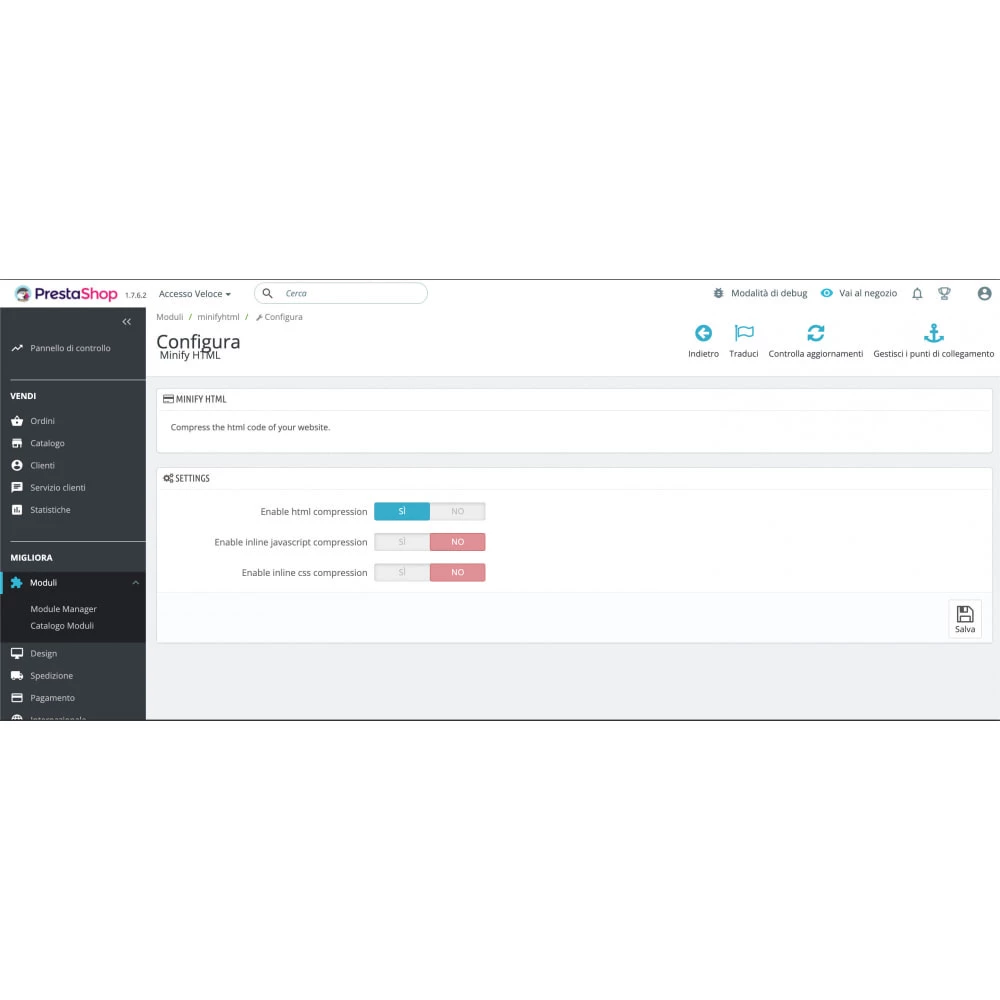1000x1000 pixels.
Task: Open Statistiche in sidebar
Action: pos(50,510)
